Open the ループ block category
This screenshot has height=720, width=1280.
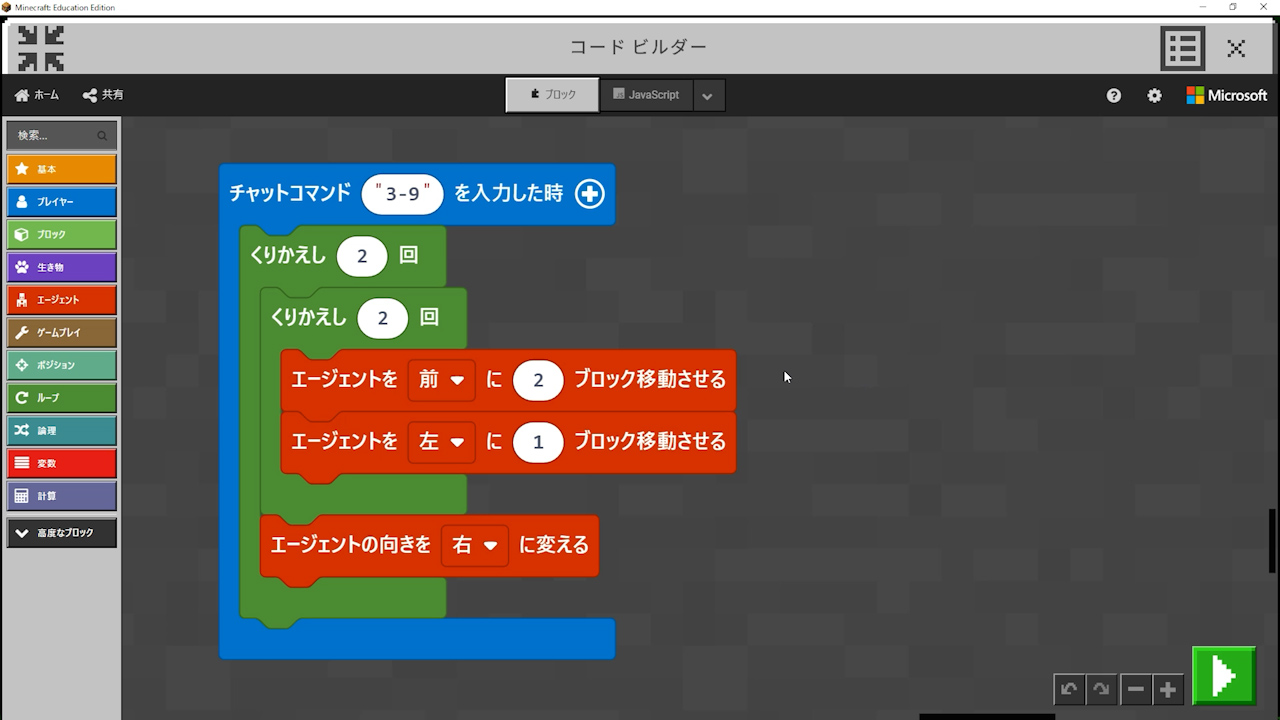point(61,398)
